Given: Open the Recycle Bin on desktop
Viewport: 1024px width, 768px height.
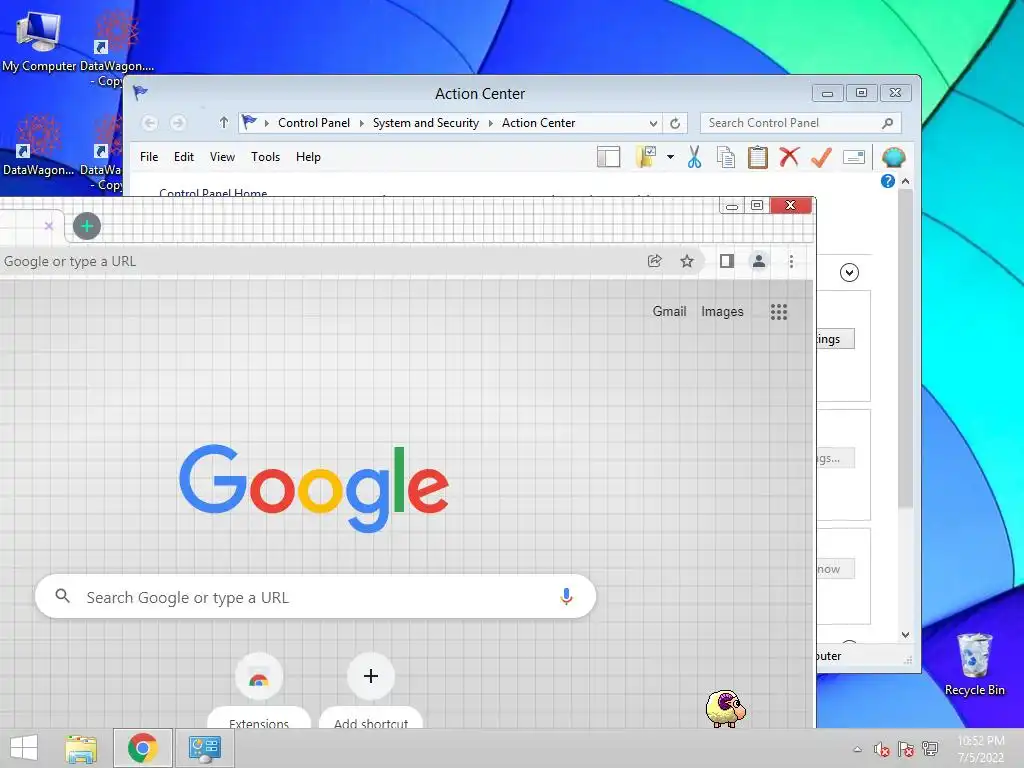Looking at the screenshot, I should coord(974,665).
